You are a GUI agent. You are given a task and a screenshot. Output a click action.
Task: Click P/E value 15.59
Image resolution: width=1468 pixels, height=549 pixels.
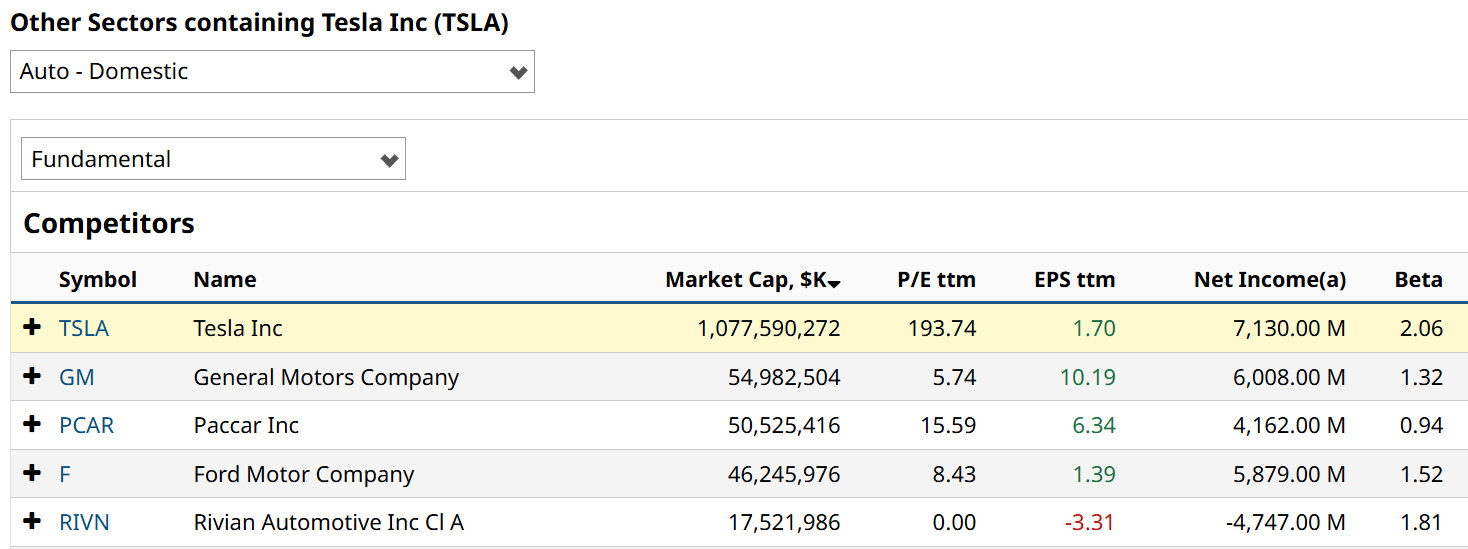click(x=948, y=425)
